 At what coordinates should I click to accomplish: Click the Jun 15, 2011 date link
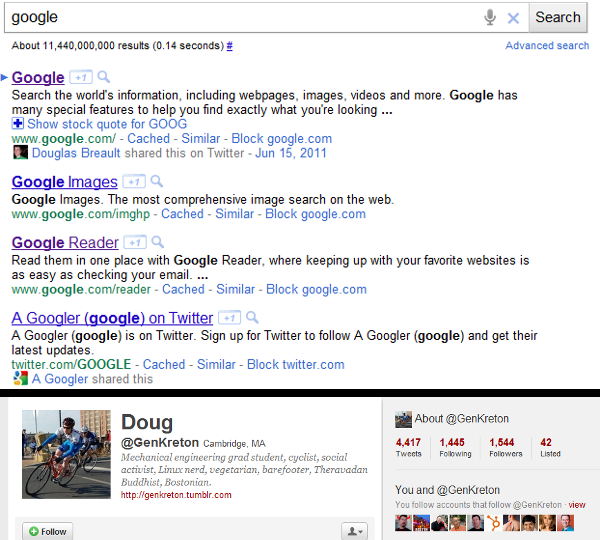(x=290, y=153)
